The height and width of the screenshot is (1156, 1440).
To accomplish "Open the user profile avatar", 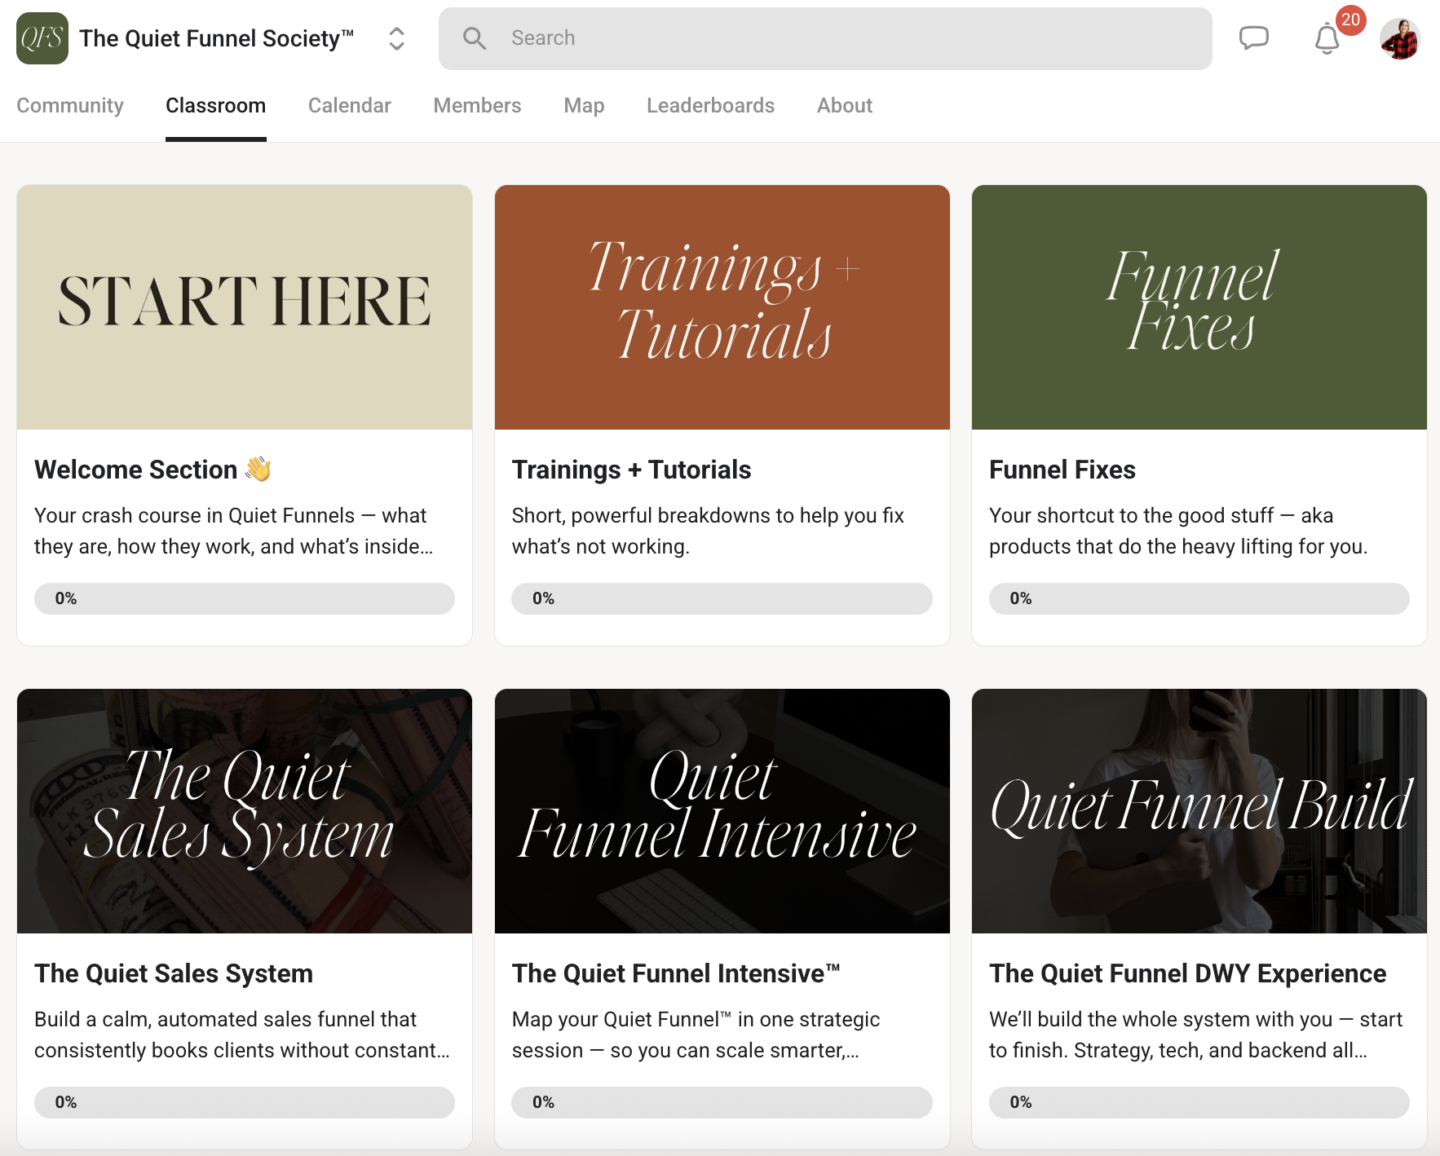I will (x=1399, y=39).
